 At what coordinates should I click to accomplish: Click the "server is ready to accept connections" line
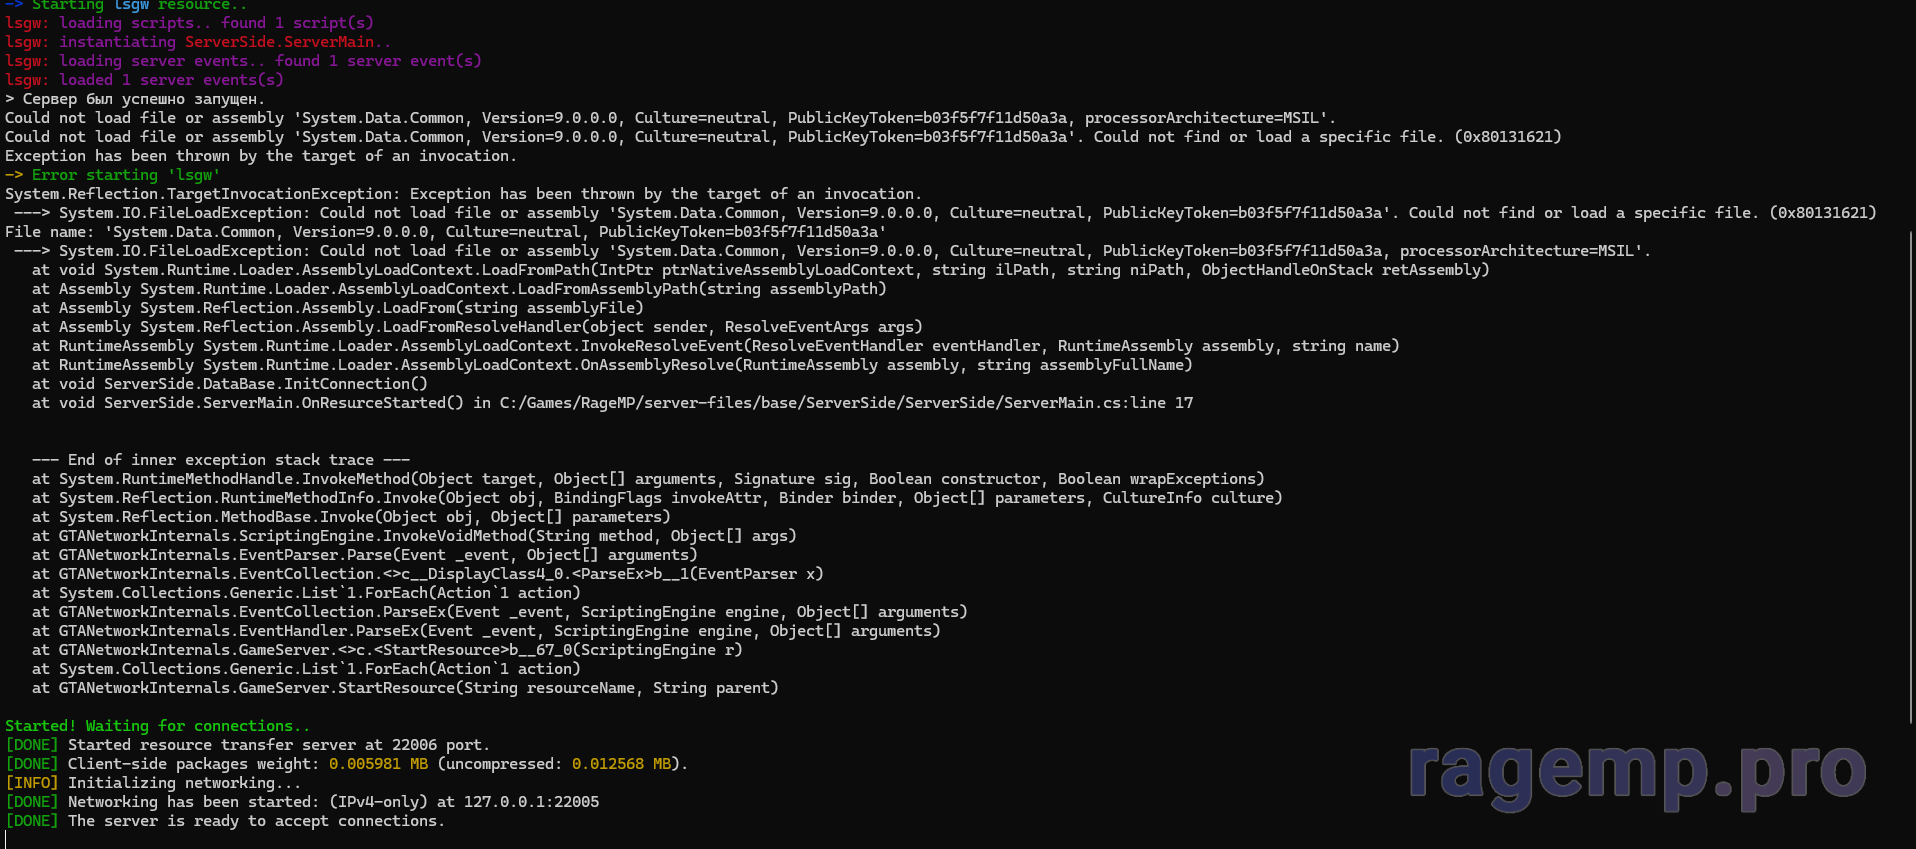click(255, 821)
